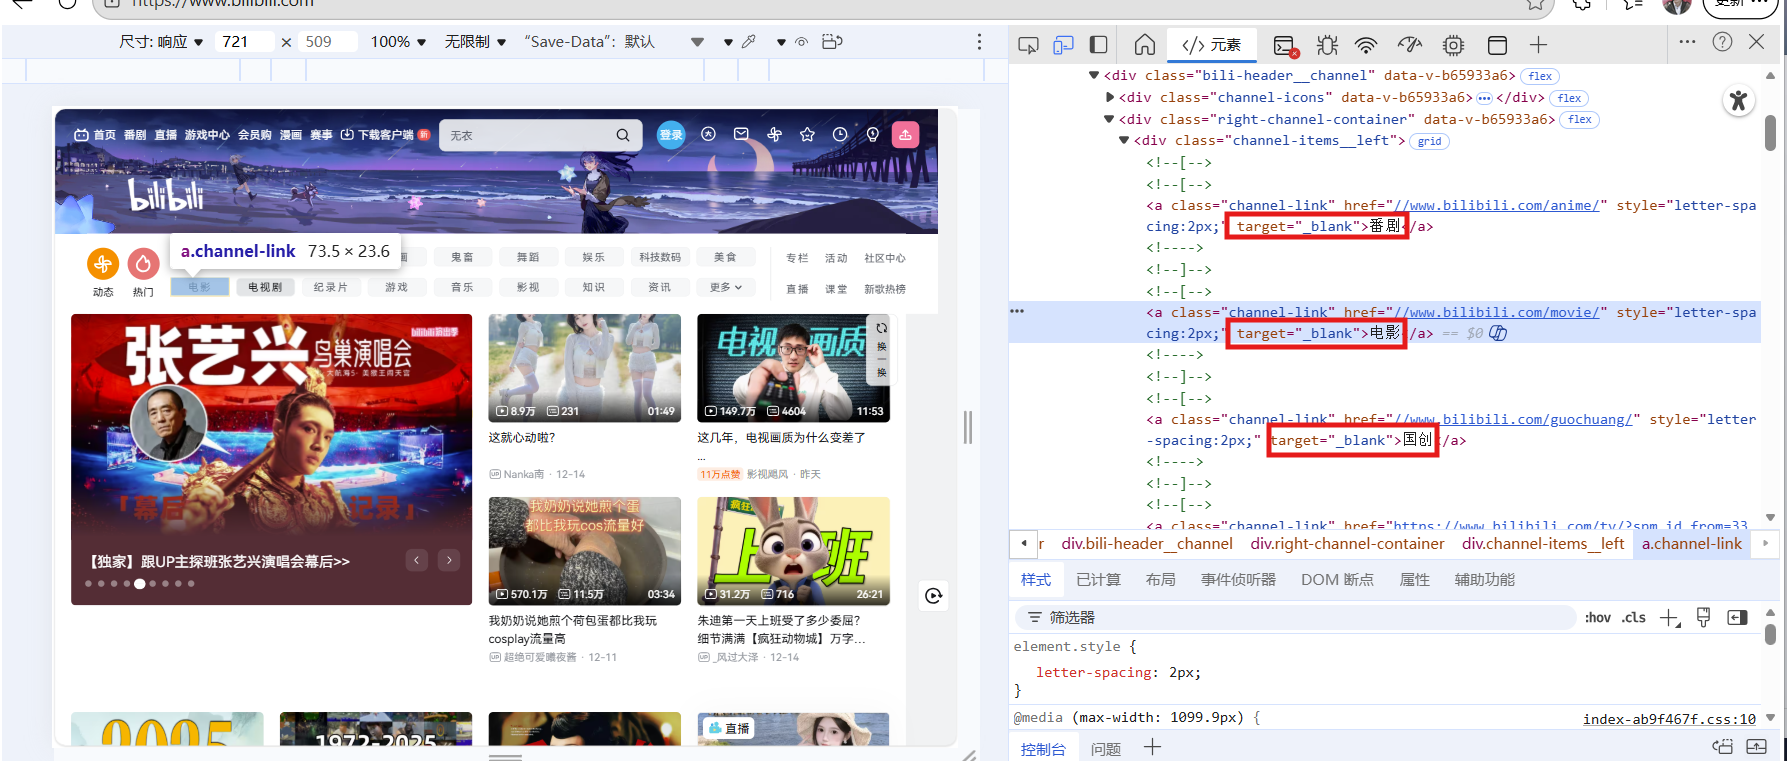The image size is (1787, 761).
Task: Open the 100% zoom dropdown
Action: (x=398, y=42)
